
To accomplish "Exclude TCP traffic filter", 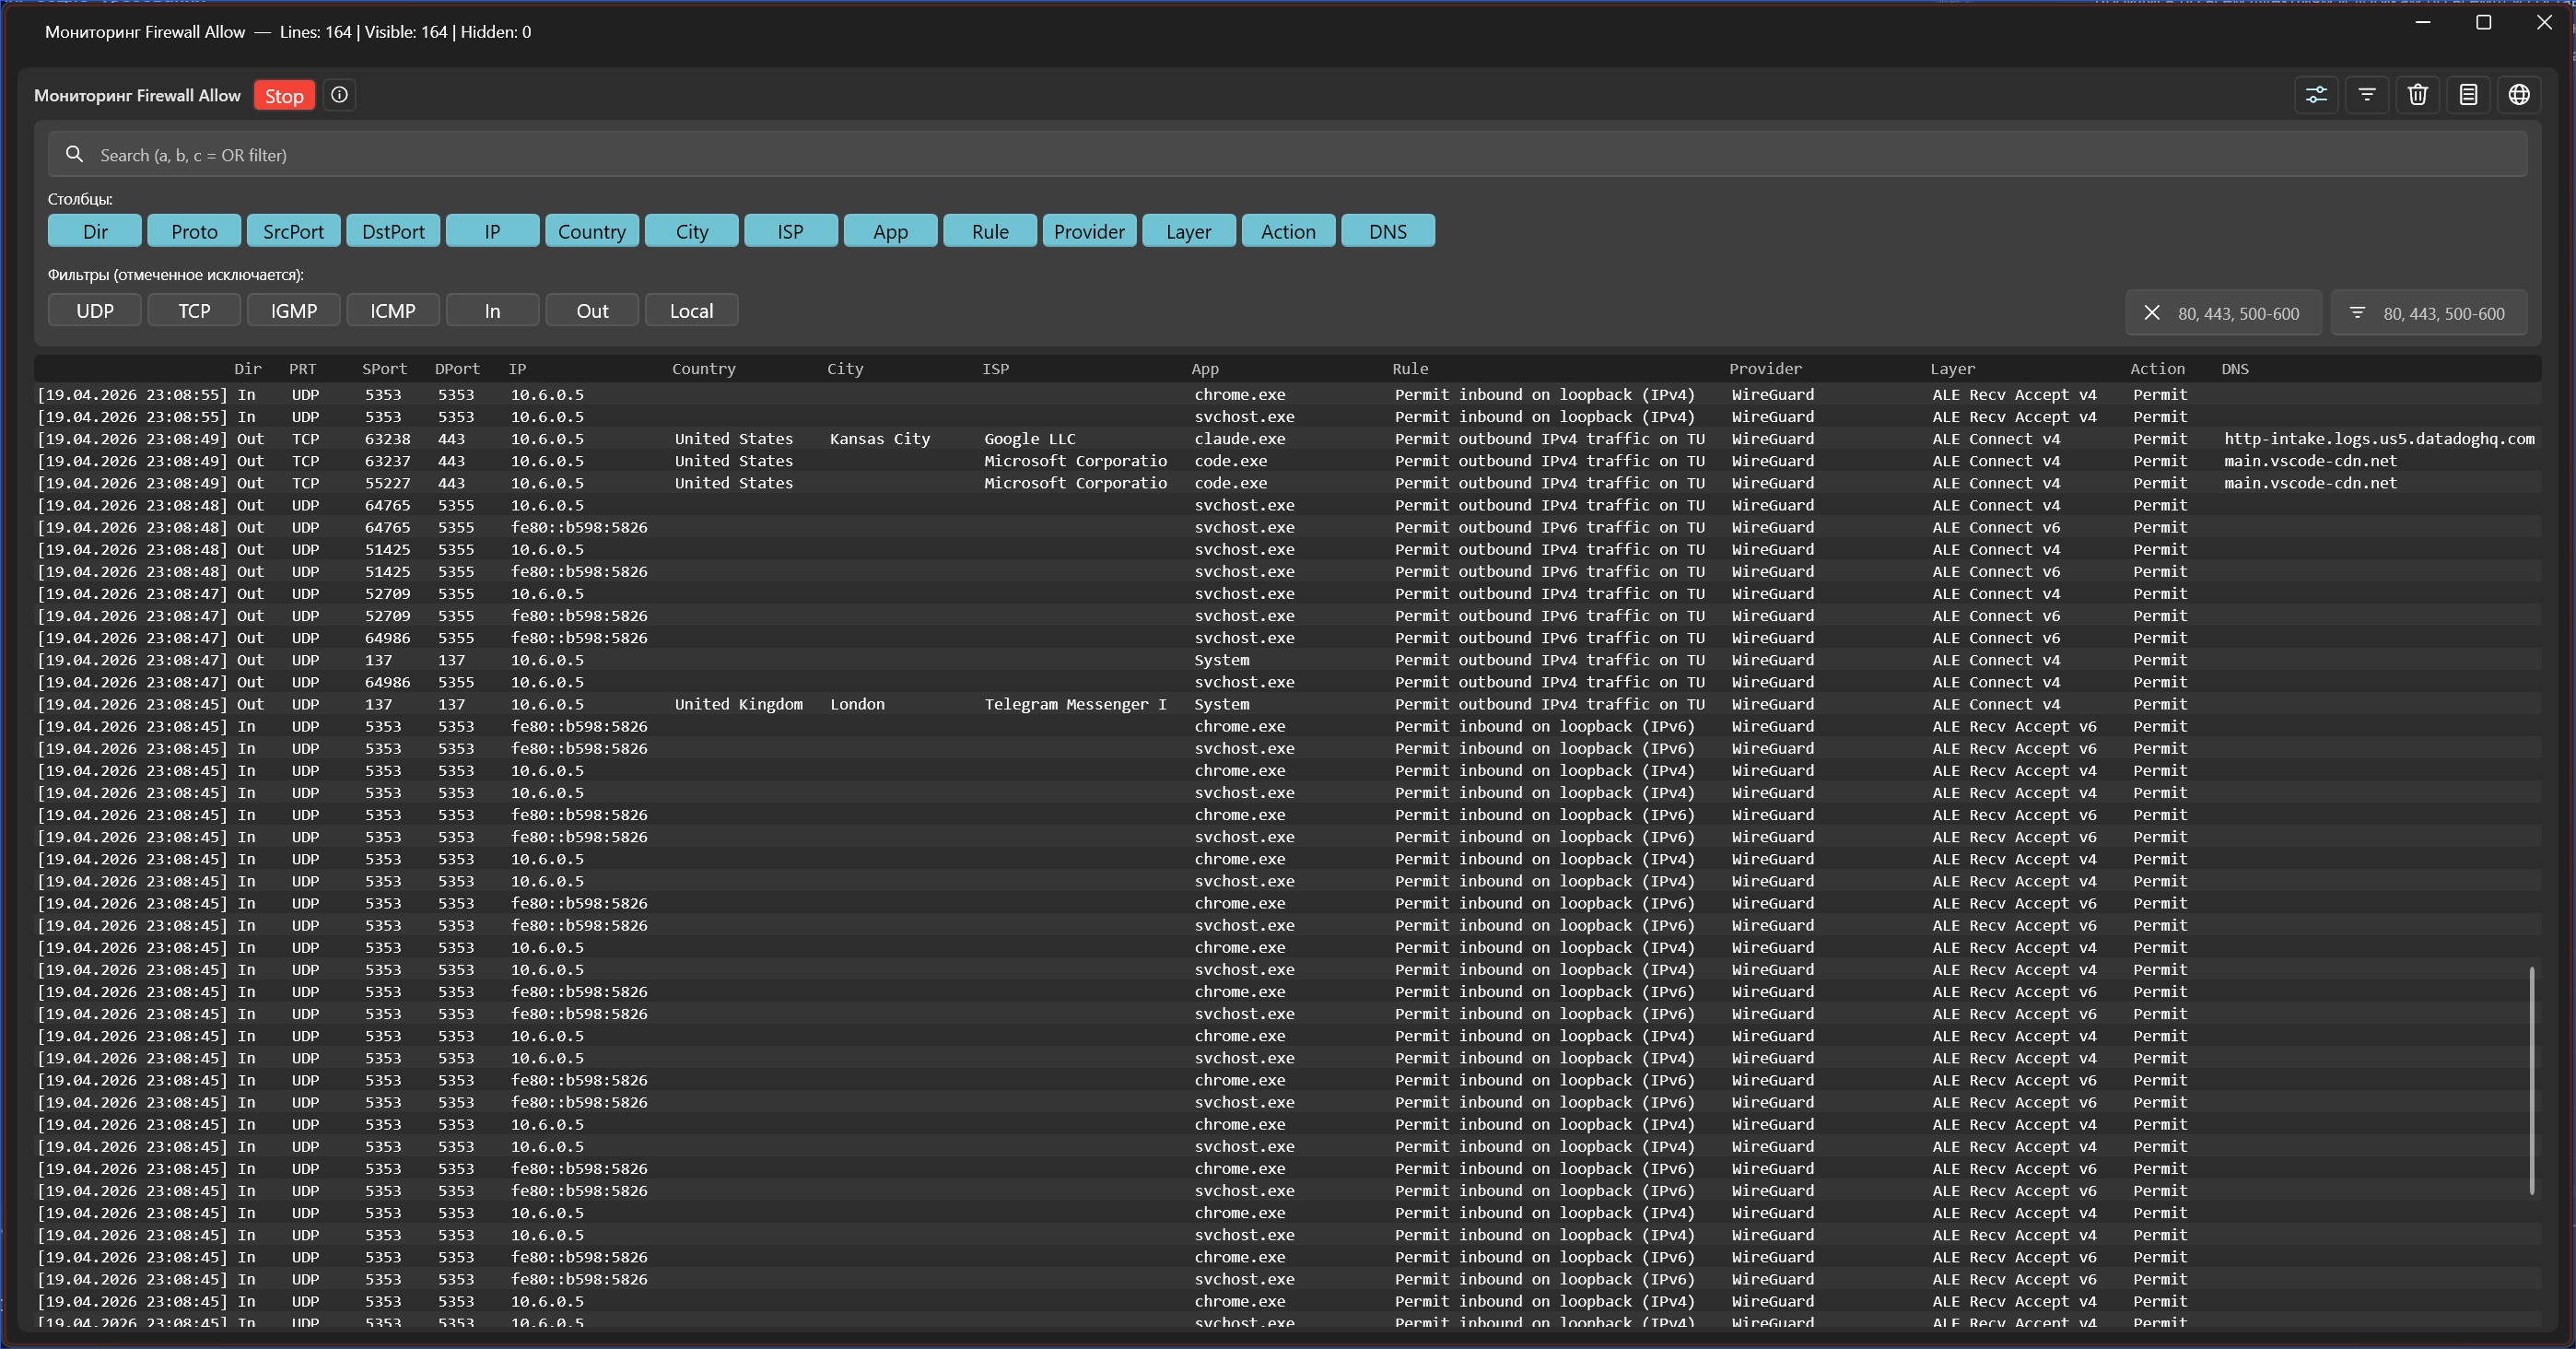I will click(194, 310).
